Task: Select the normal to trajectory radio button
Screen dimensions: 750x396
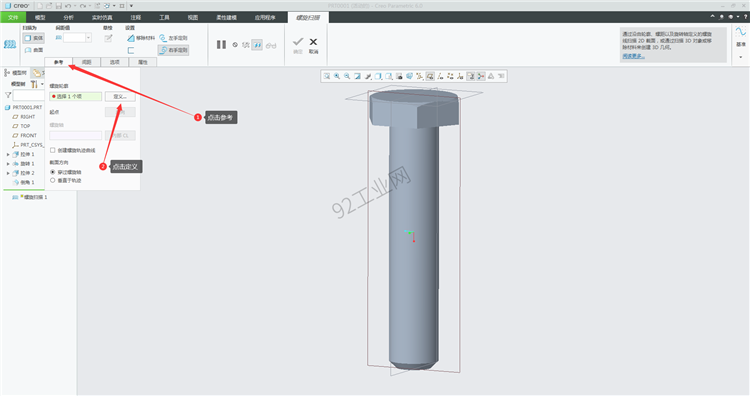Action: (x=53, y=180)
